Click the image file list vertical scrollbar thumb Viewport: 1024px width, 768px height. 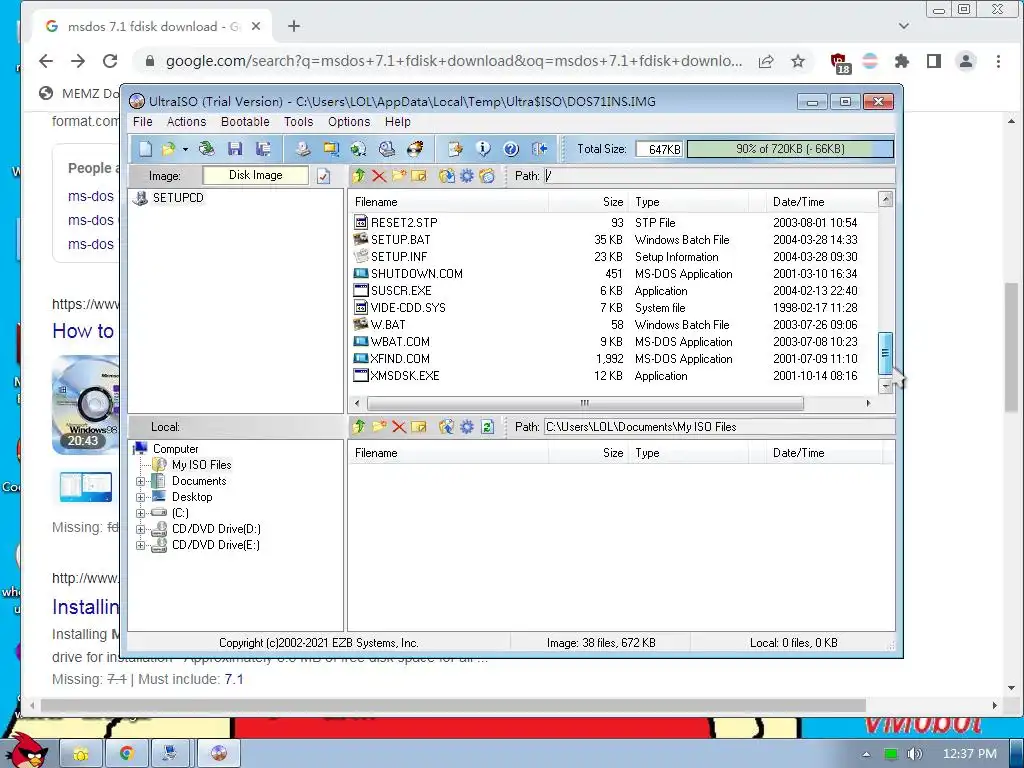886,353
